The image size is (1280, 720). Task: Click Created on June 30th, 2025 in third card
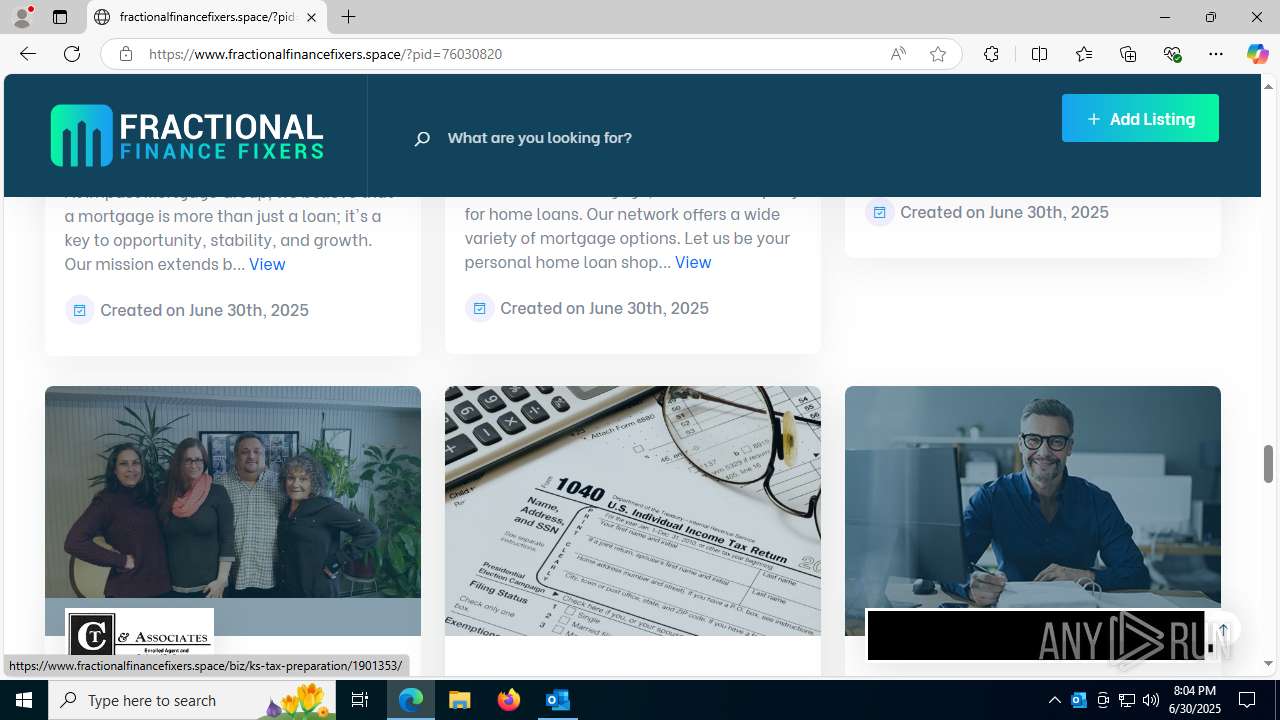pyautogui.click(x=1004, y=212)
